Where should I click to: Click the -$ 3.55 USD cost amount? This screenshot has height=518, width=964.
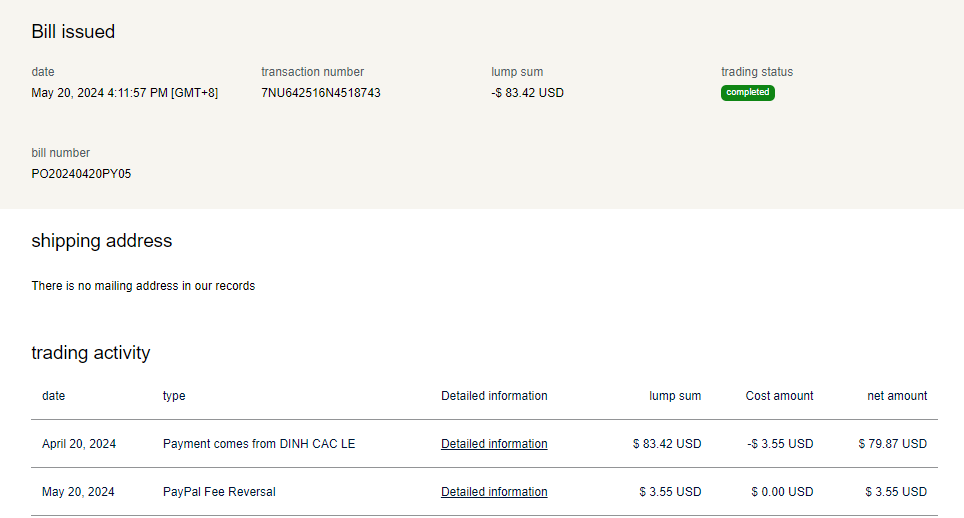point(780,444)
